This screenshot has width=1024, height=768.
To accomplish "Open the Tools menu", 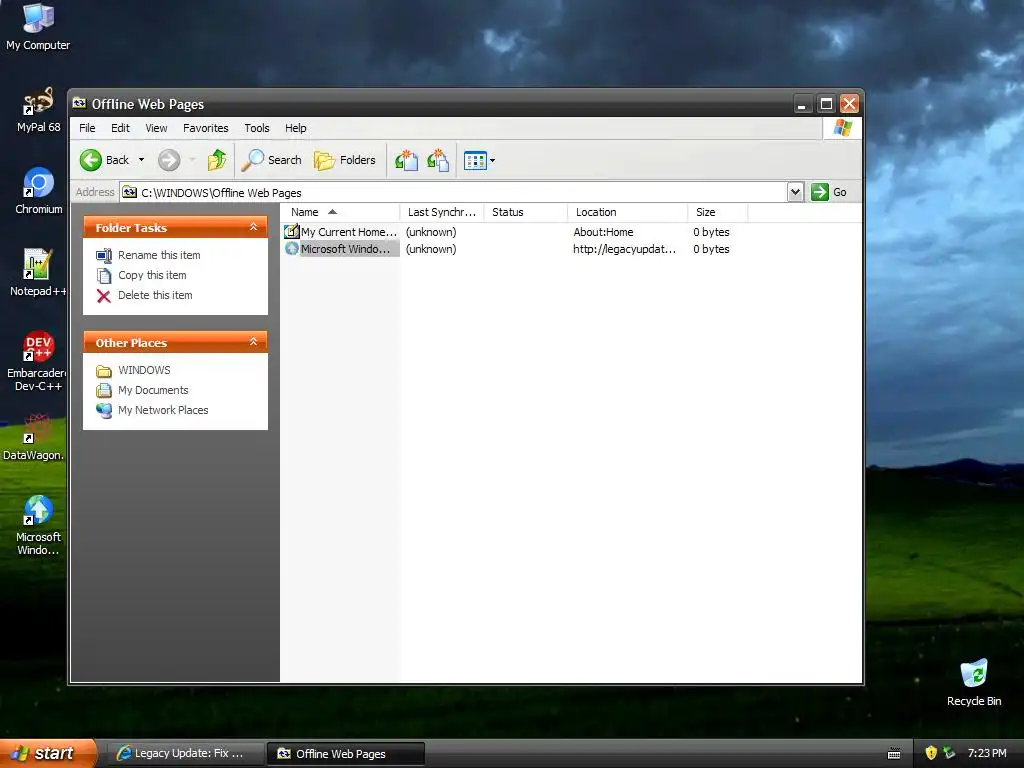I will [x=257, y=128].
